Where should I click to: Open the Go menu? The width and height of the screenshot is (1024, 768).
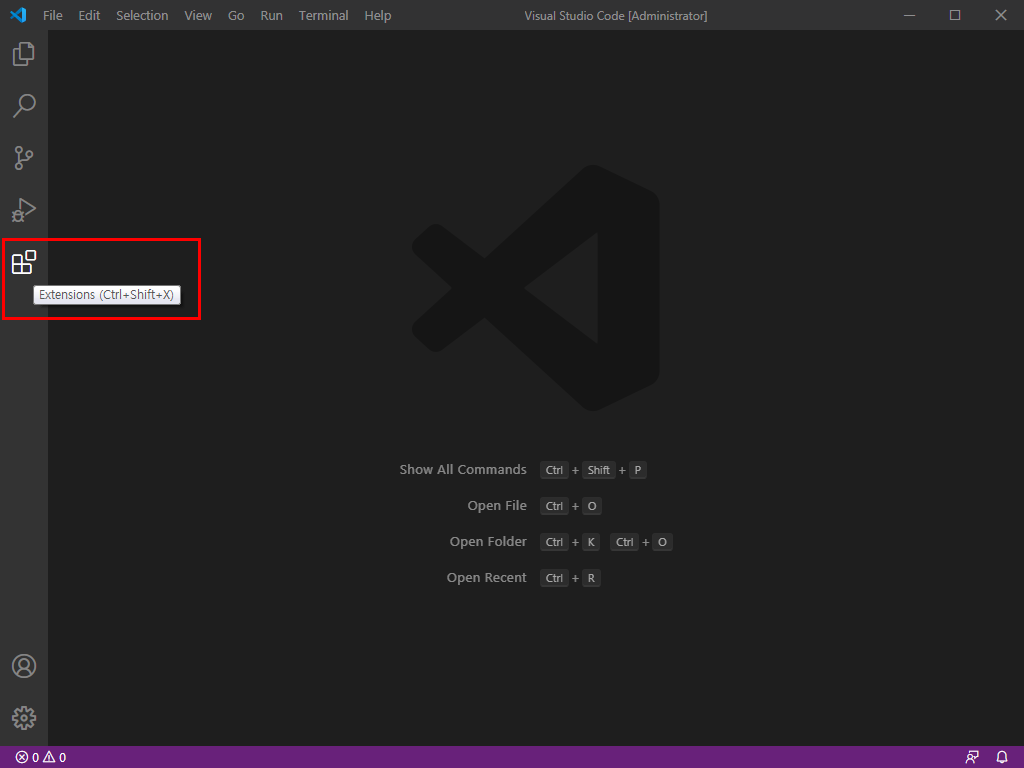[236, 15]
